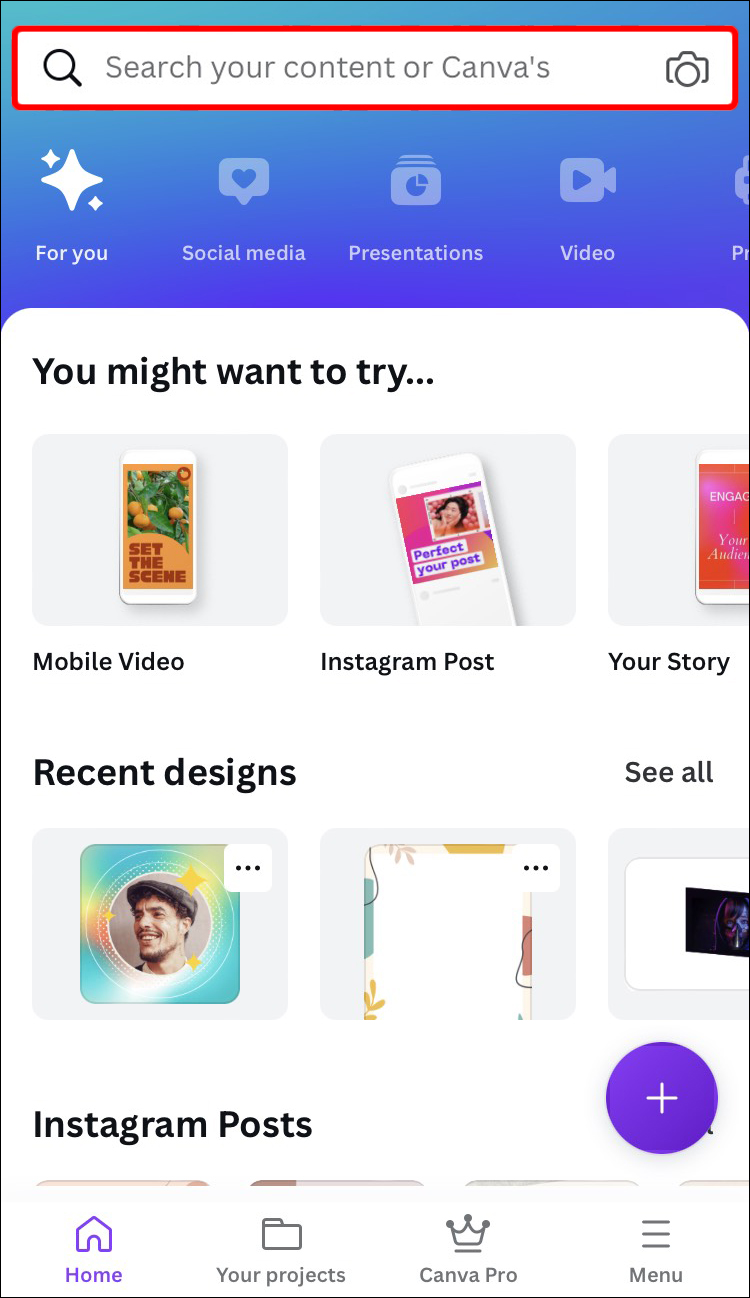
Task: Open the Video category icon
Action: coord(588,180)
